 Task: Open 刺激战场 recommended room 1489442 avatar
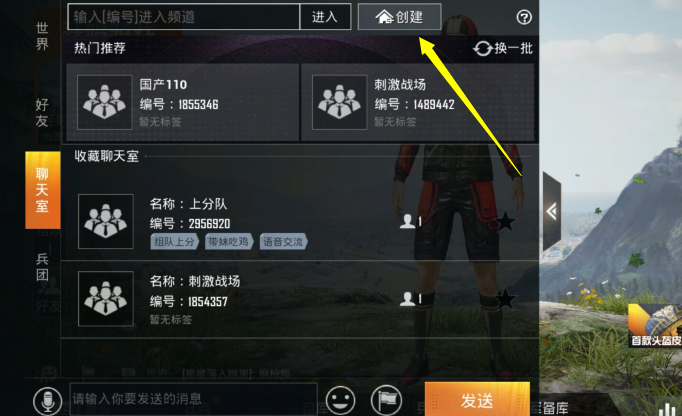point(339,102)
